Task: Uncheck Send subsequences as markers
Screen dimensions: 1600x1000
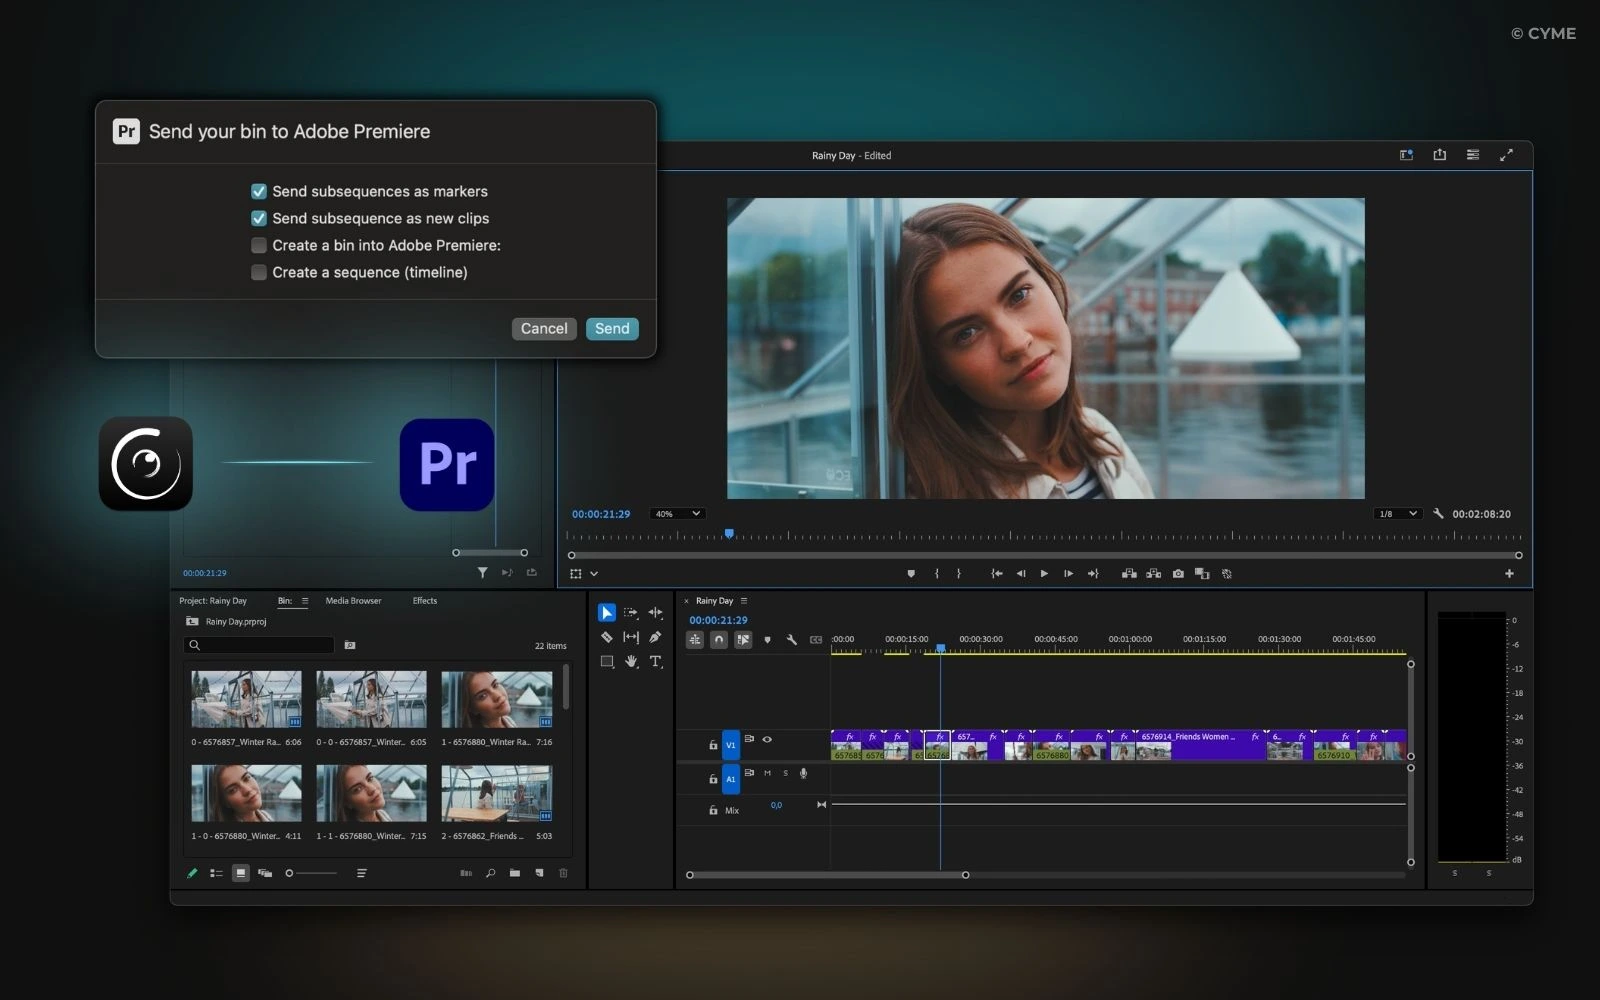Action: click(x=258, y=191)
